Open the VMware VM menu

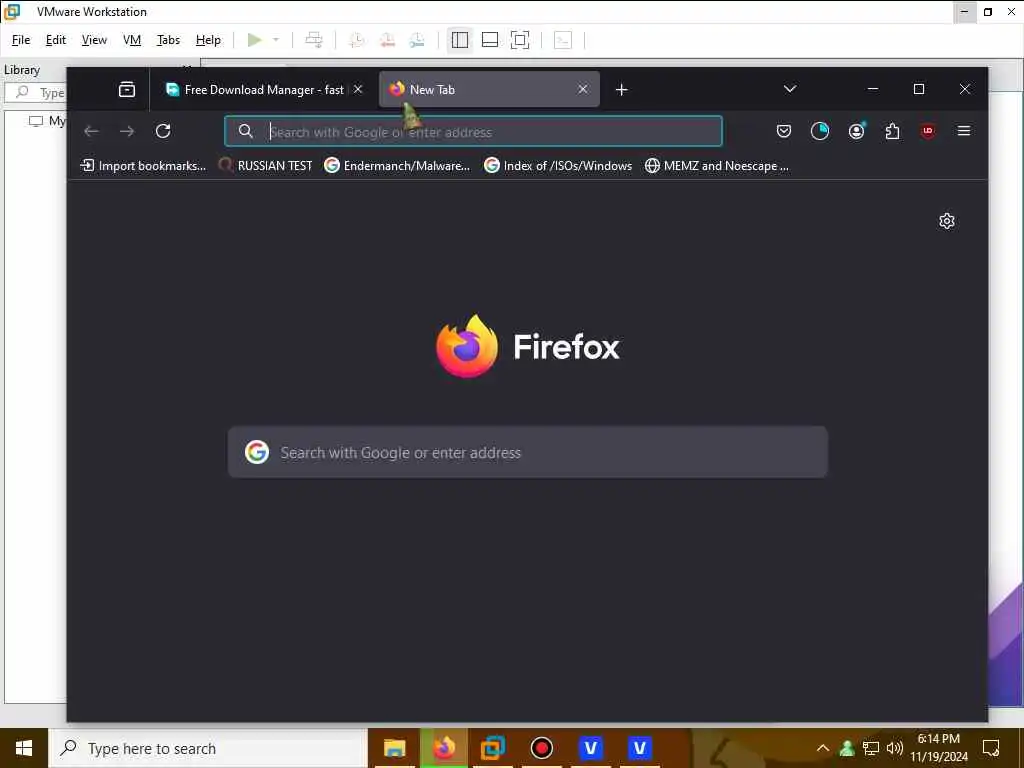[132, 40]
